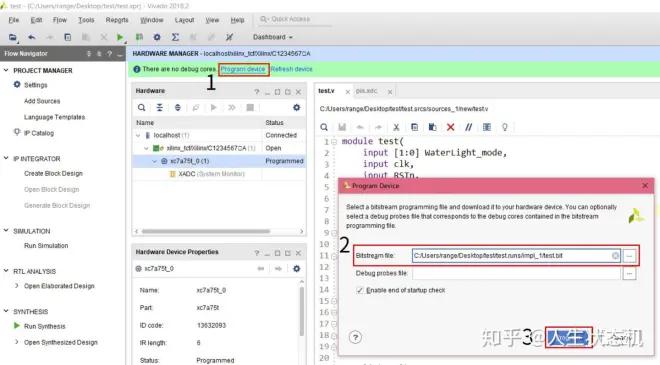Toggle comment with the slashes icon

point(468,127)
